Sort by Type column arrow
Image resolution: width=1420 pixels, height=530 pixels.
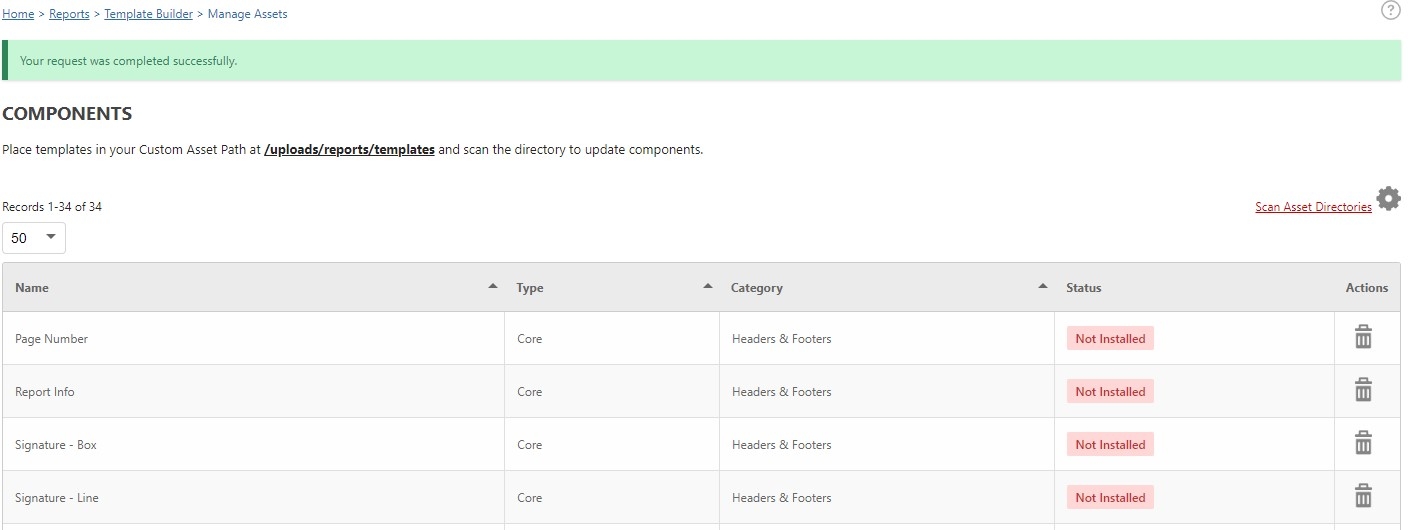point(708,286)
